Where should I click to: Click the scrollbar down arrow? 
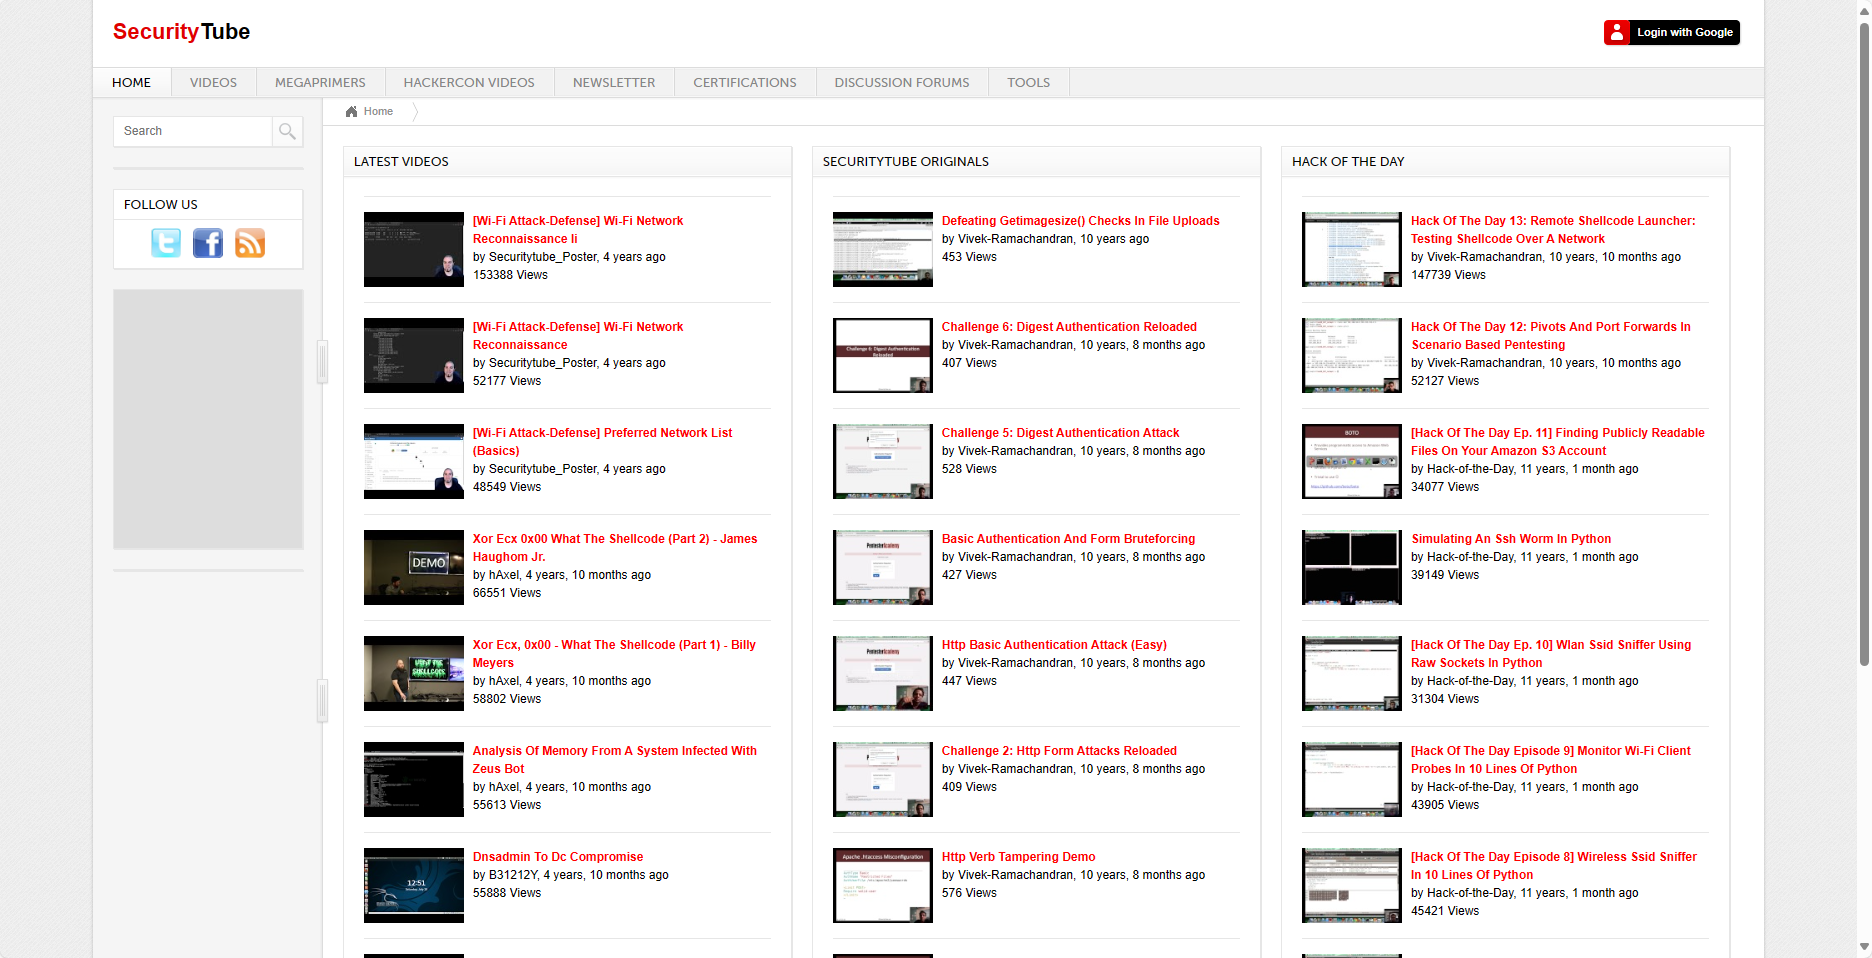[x=1864, y=947]
